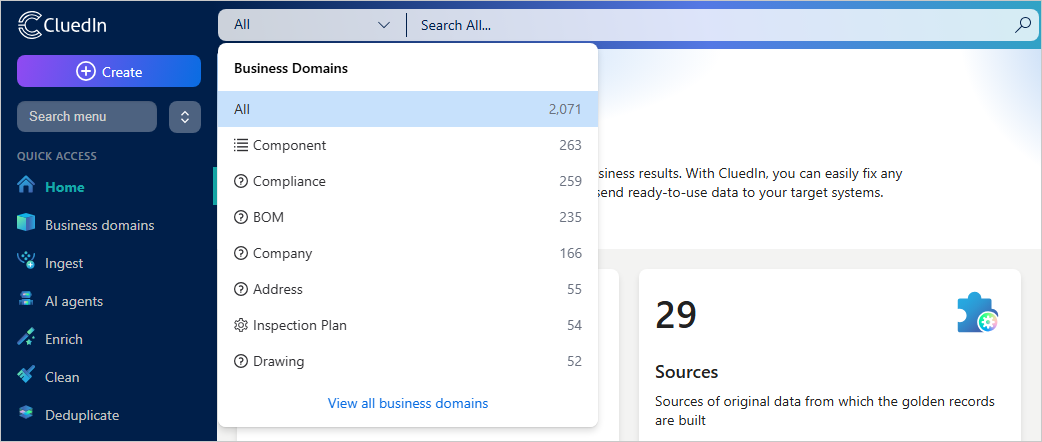Focus the Search menu field
This screenshot has height=442, width=1042.
click(87, 116)
